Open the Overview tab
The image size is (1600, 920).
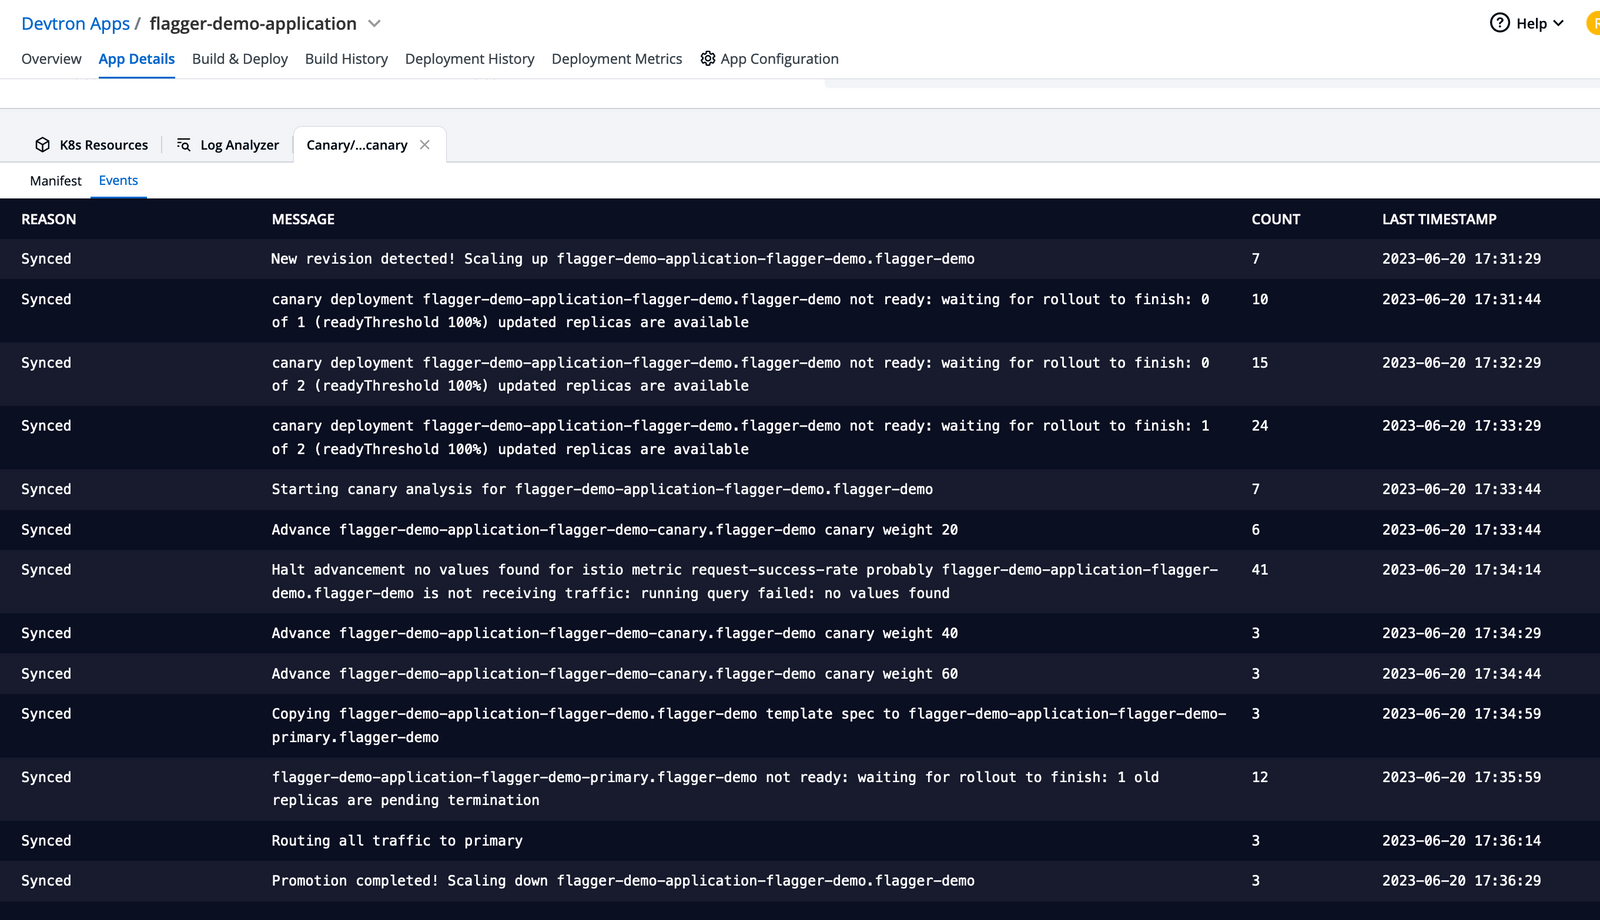(x=51, y=58)
